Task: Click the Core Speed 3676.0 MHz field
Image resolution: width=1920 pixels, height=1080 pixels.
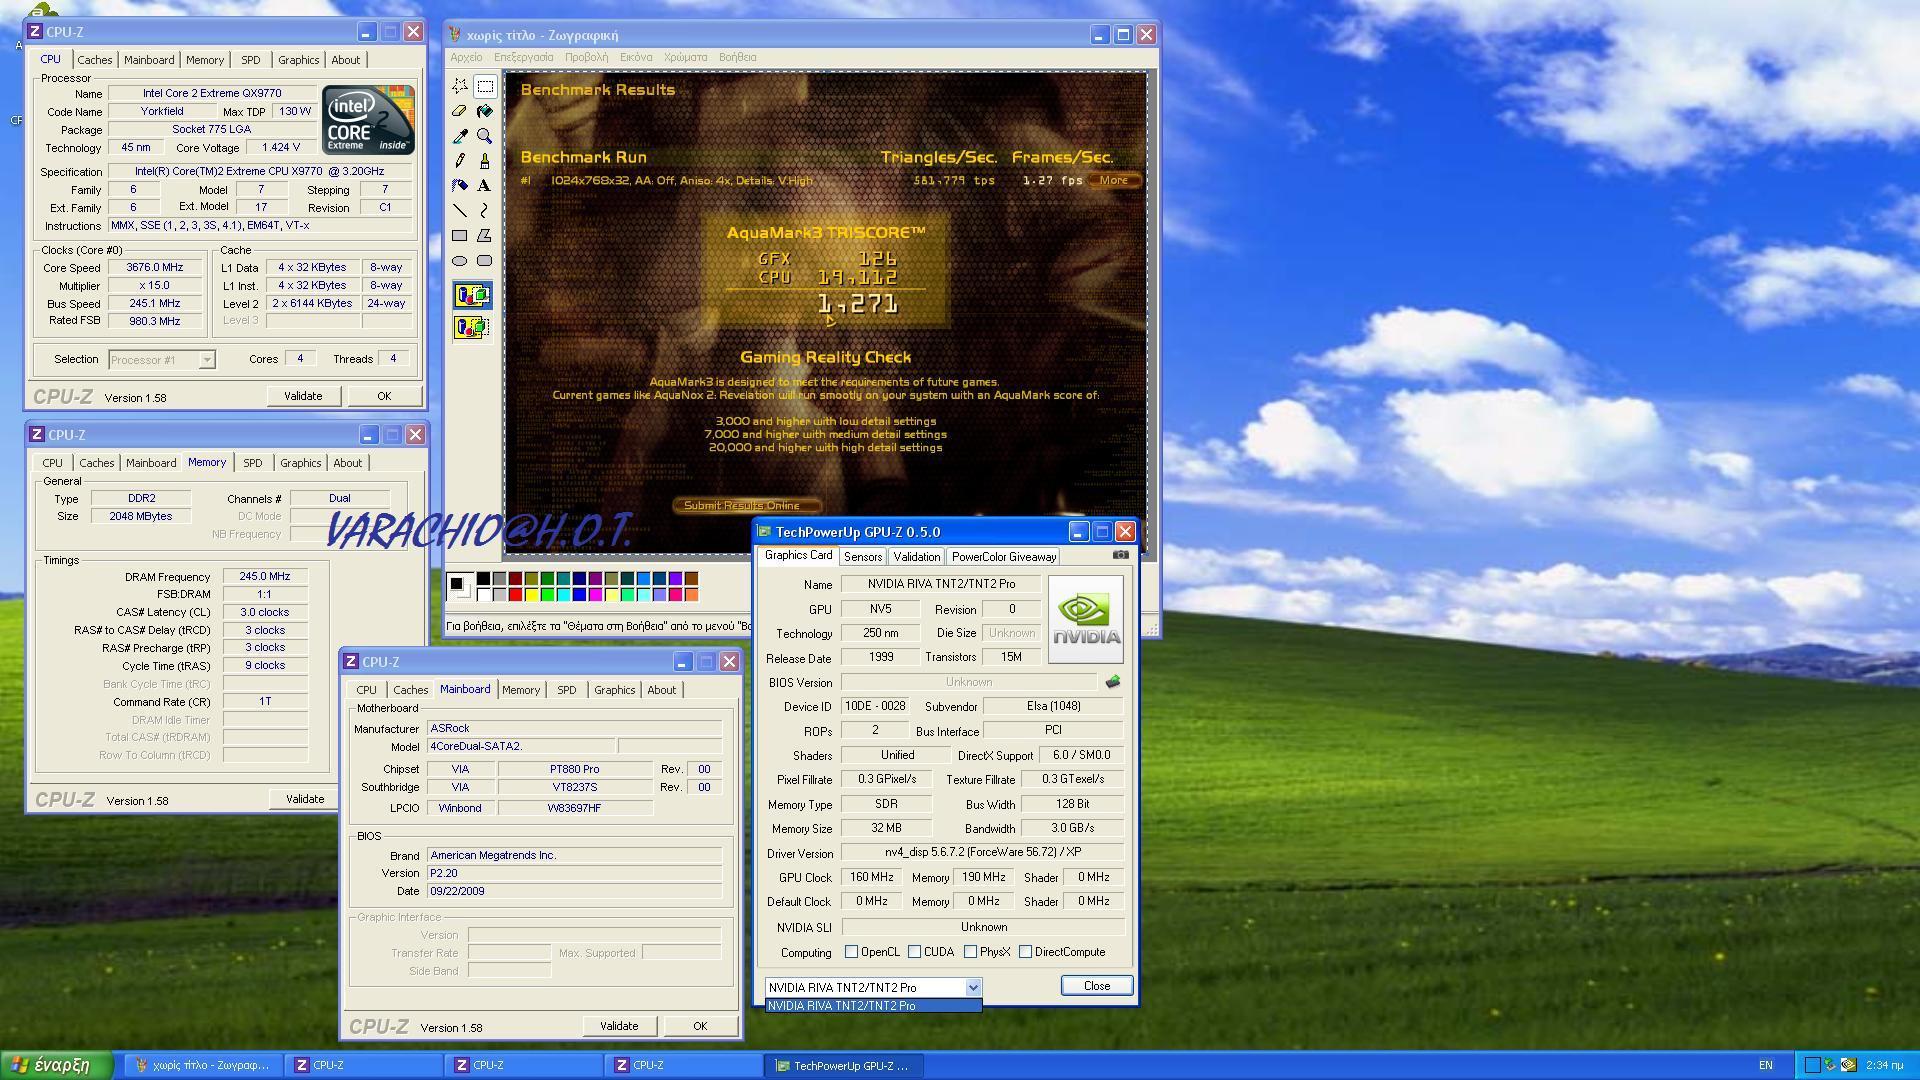Action: 155,268
